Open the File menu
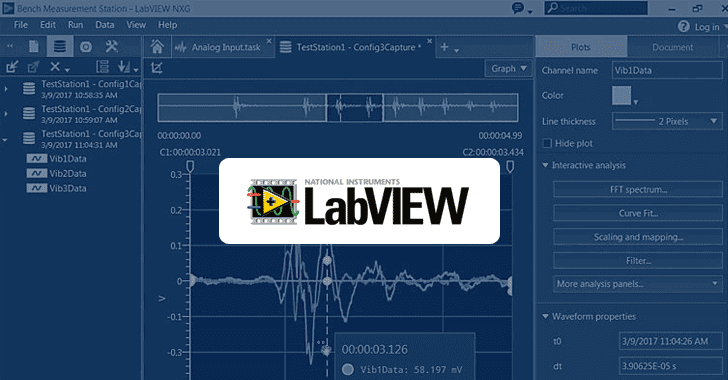Image resolution: width=728 pixels, height=380 pixels. (x=20, y=25)
